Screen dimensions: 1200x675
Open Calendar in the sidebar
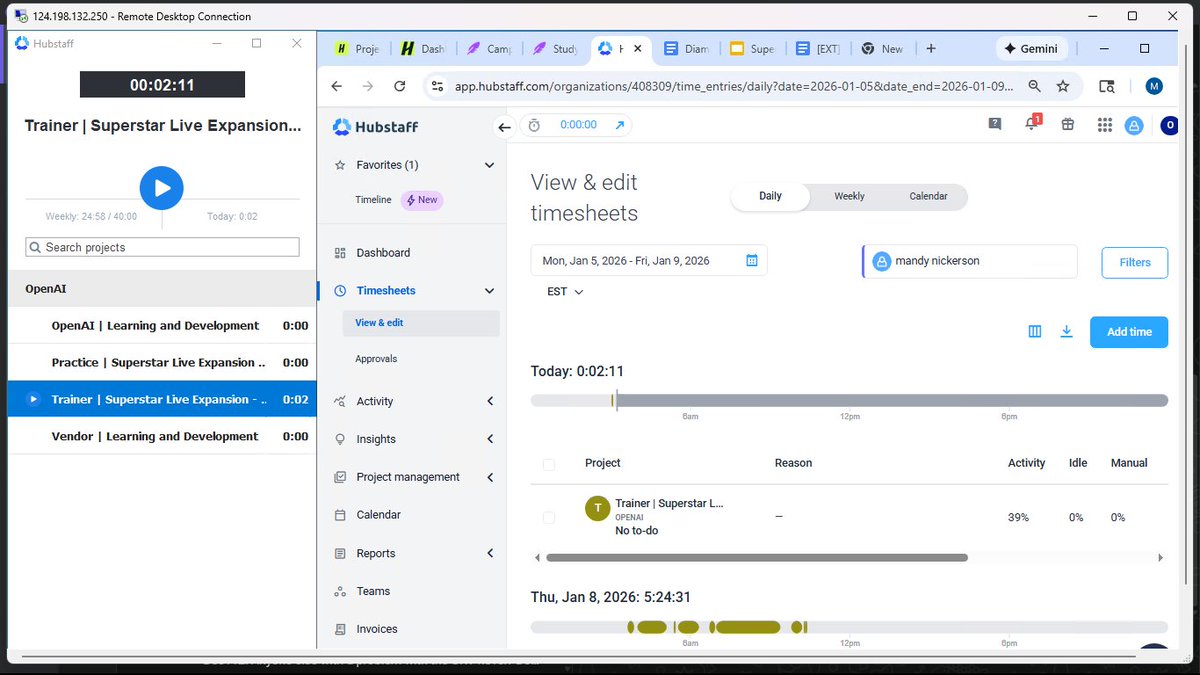click(x=378, y=515)
